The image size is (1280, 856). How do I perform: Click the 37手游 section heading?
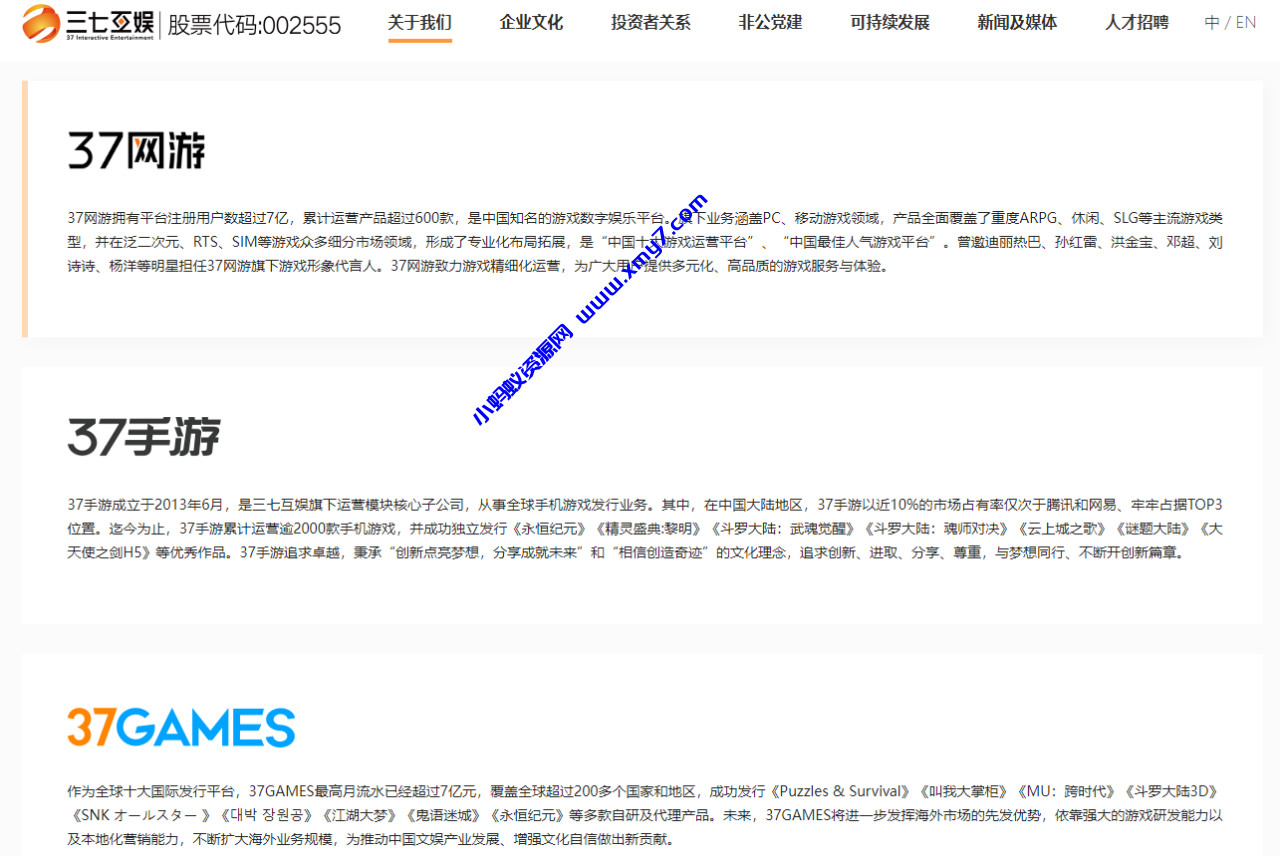[x=143, y=436]
